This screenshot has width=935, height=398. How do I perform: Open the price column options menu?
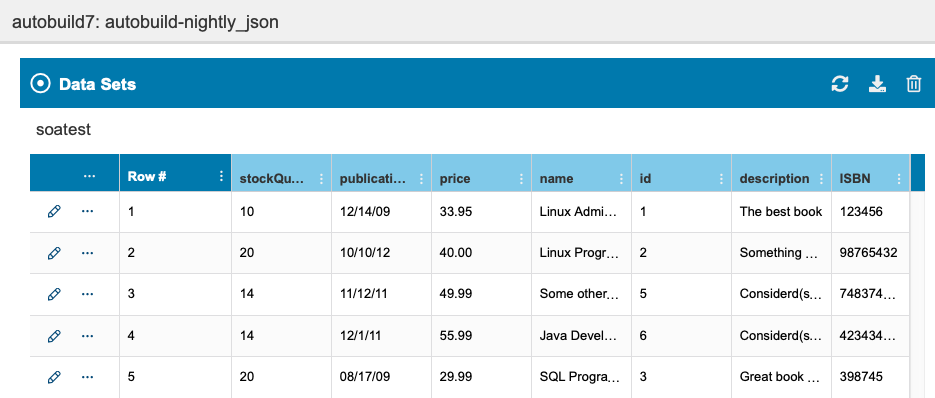521,178
